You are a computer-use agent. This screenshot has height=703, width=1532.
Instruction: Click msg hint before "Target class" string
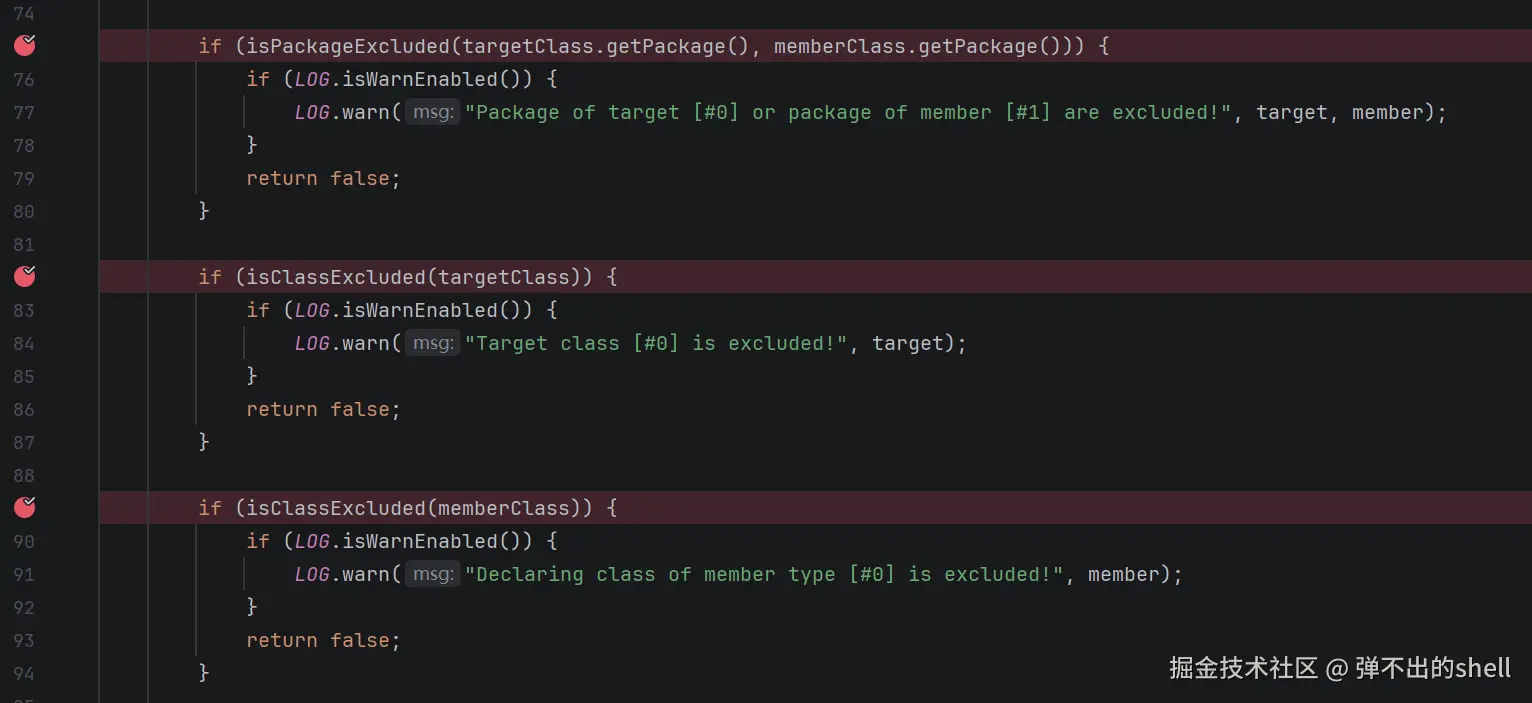tap(432, 343)
